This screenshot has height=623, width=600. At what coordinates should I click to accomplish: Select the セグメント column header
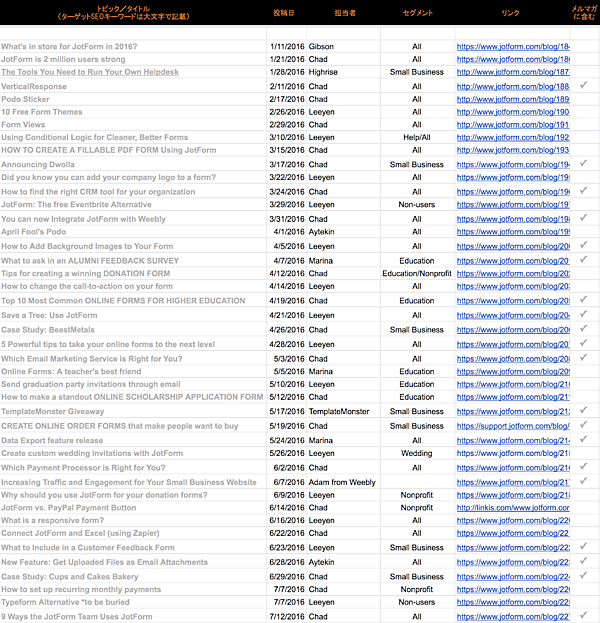(x=417, y=13)
